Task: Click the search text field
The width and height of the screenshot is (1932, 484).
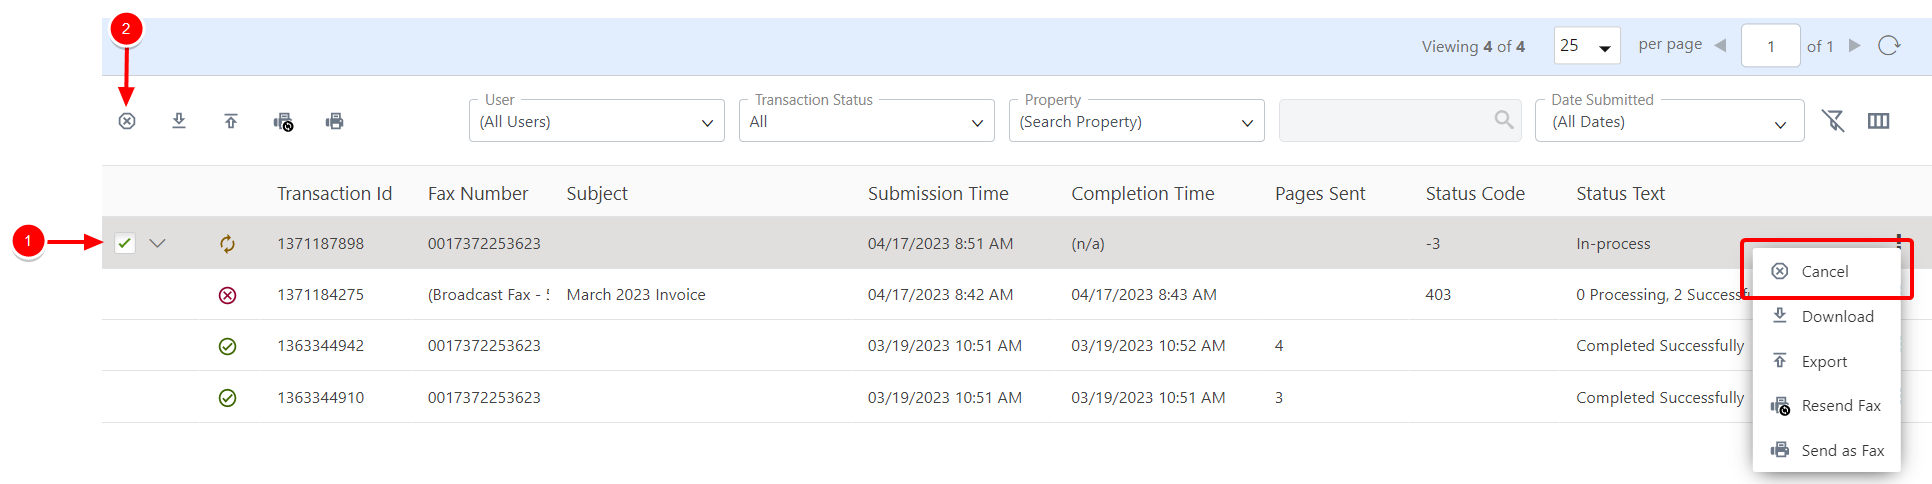Action: [1386, 121]
